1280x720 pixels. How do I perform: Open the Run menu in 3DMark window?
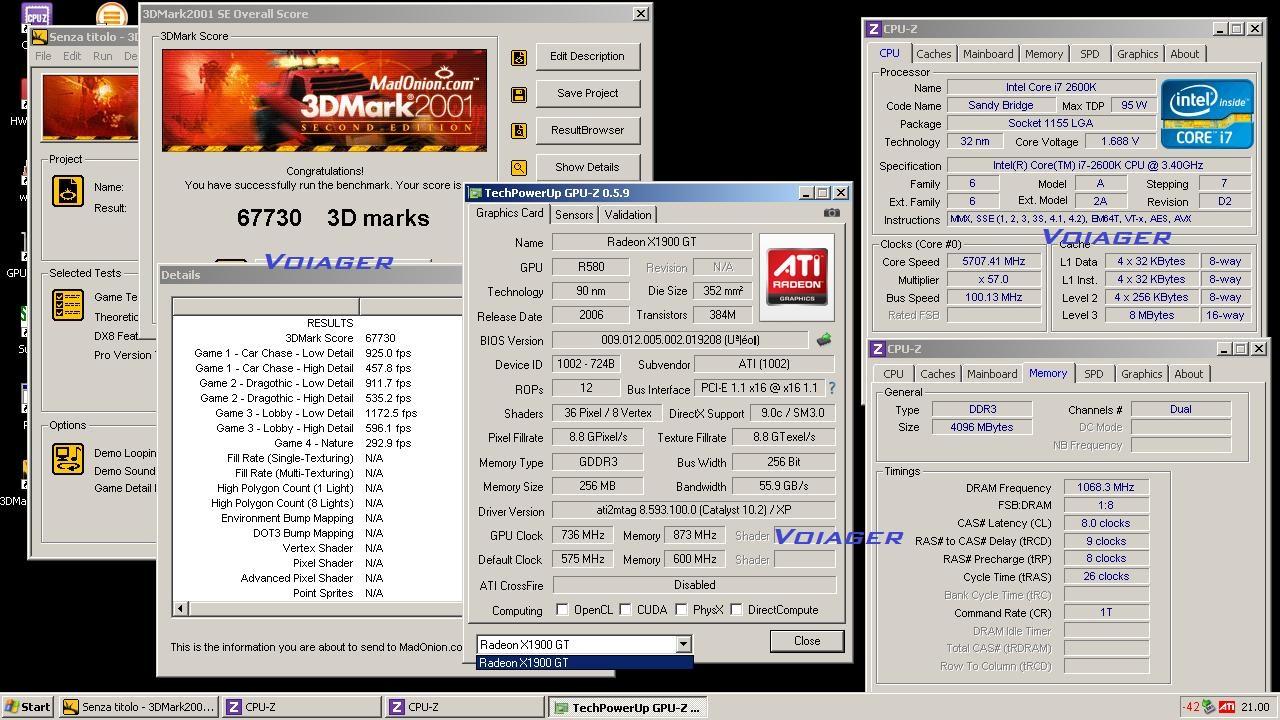pos(103,56)
